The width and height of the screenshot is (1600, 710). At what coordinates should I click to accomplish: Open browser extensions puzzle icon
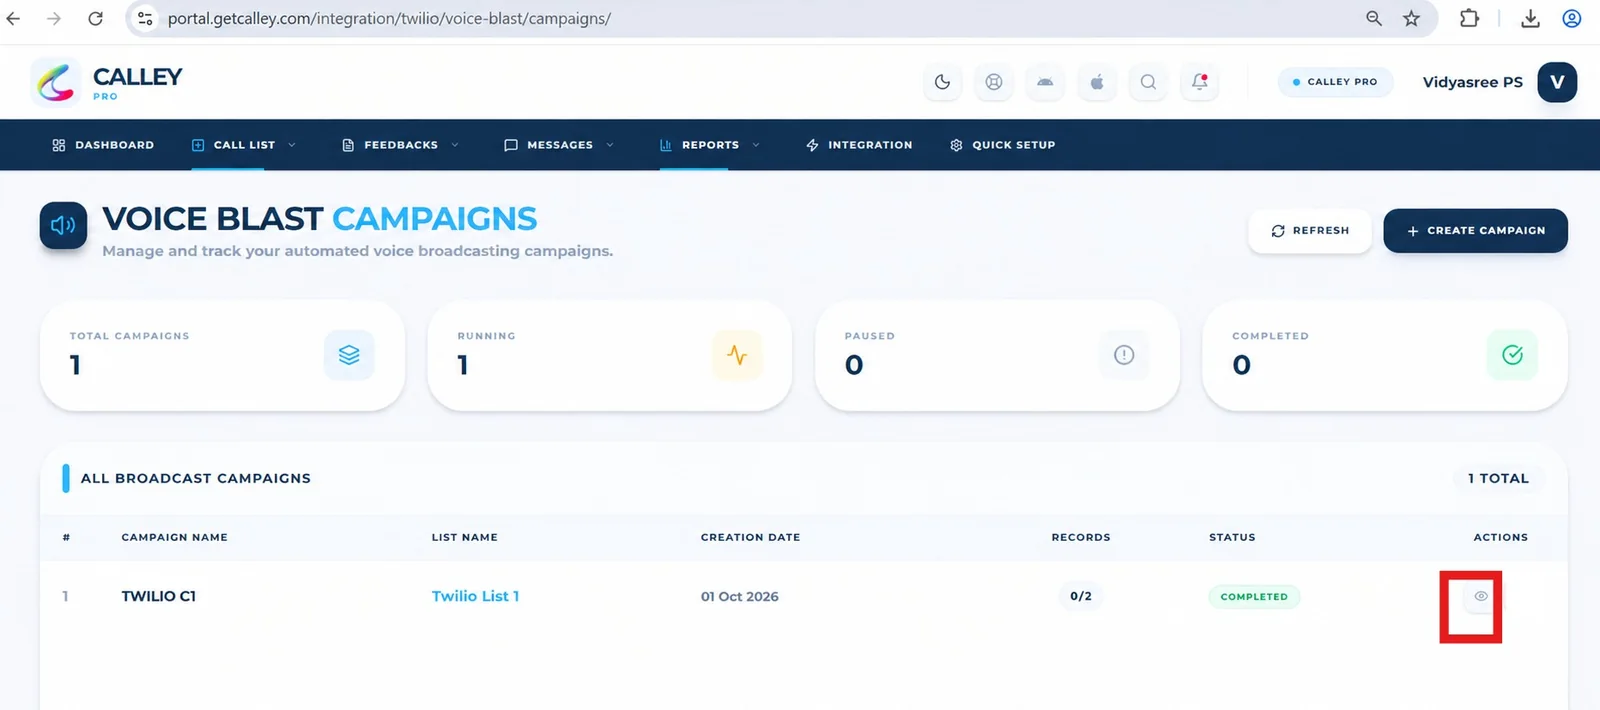[x=1469, y=18]
